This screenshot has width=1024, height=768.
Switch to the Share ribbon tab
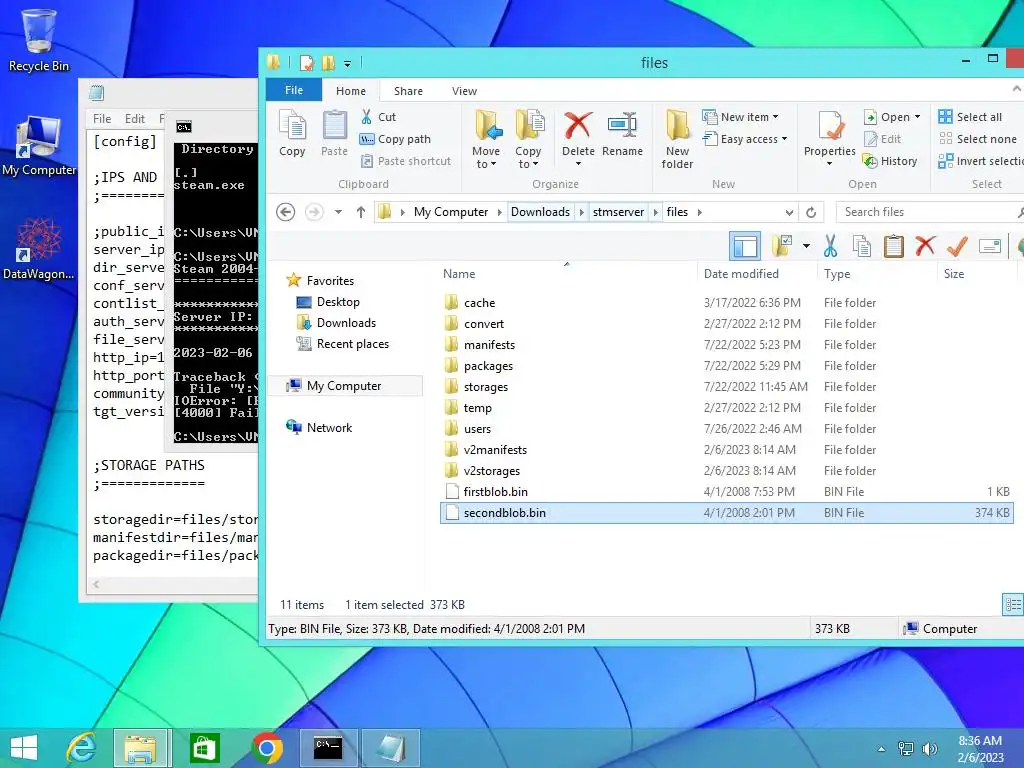click(x=408, y=91)
